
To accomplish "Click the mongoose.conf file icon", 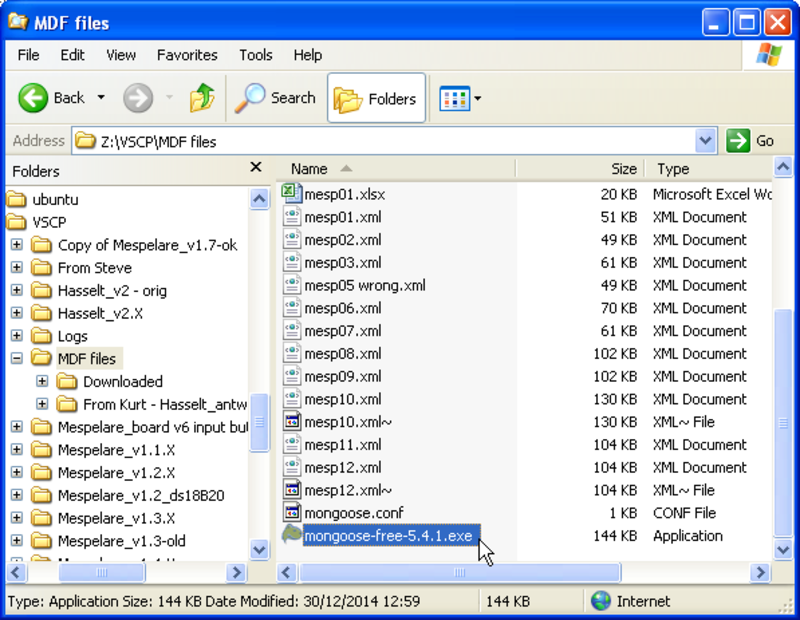I will (291, 513).
